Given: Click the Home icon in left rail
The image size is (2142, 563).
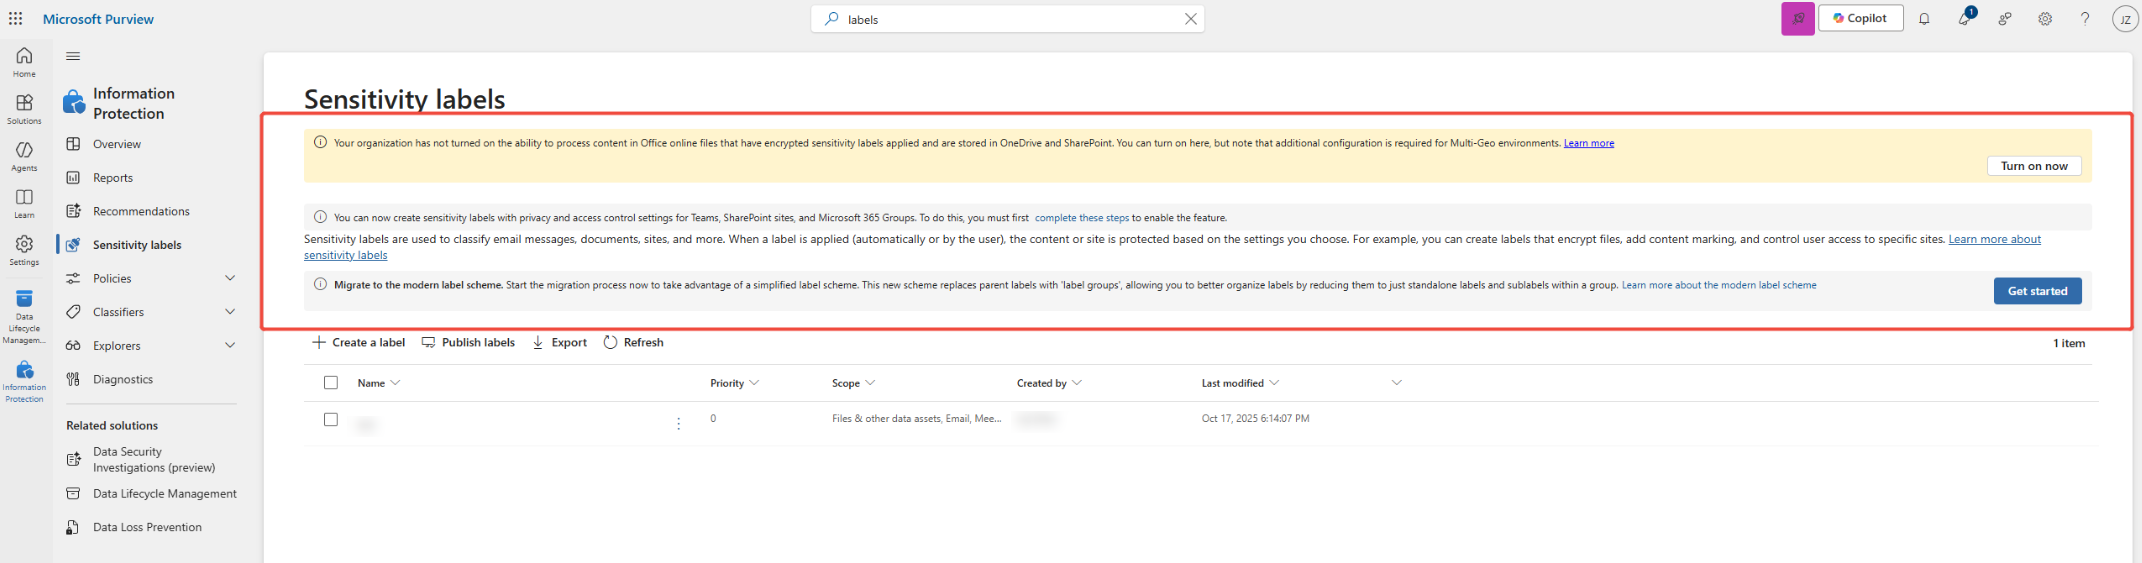Looking at the screenshot, I should (24, 61).
